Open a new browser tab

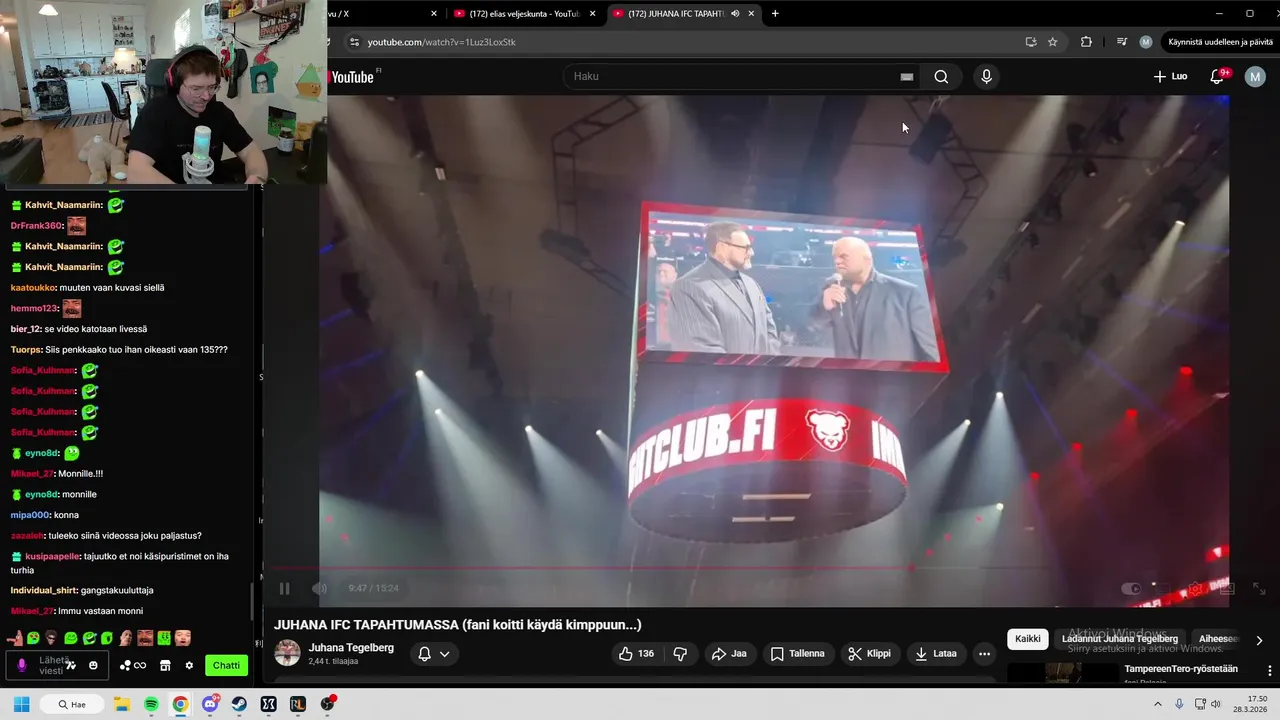775,14
